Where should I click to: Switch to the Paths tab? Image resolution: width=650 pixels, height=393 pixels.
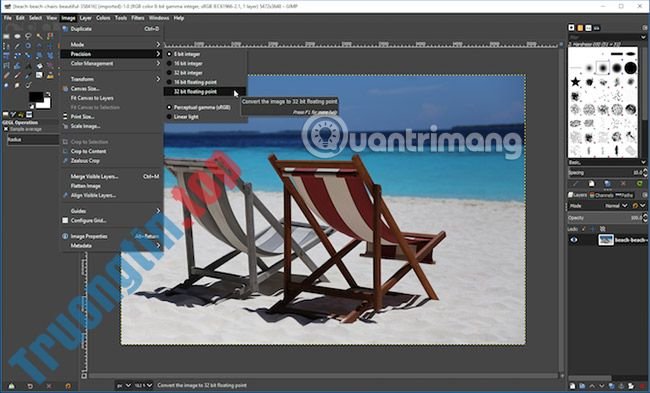point(624,195)
